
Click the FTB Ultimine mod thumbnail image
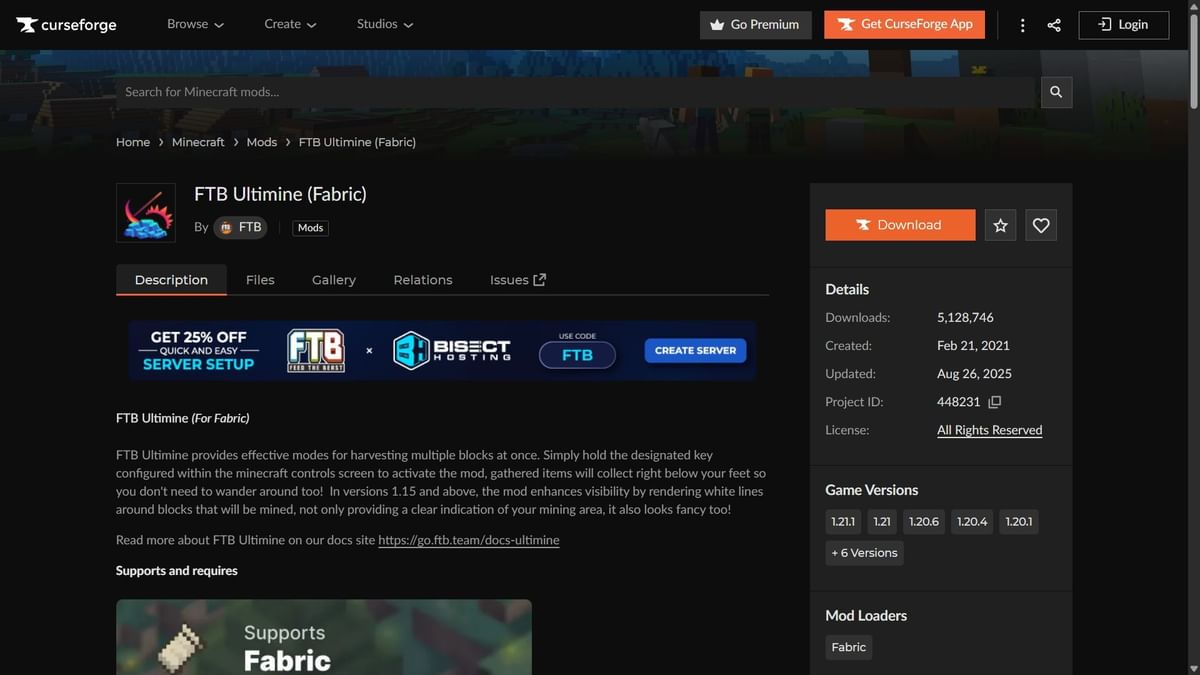tap(146, 212)
